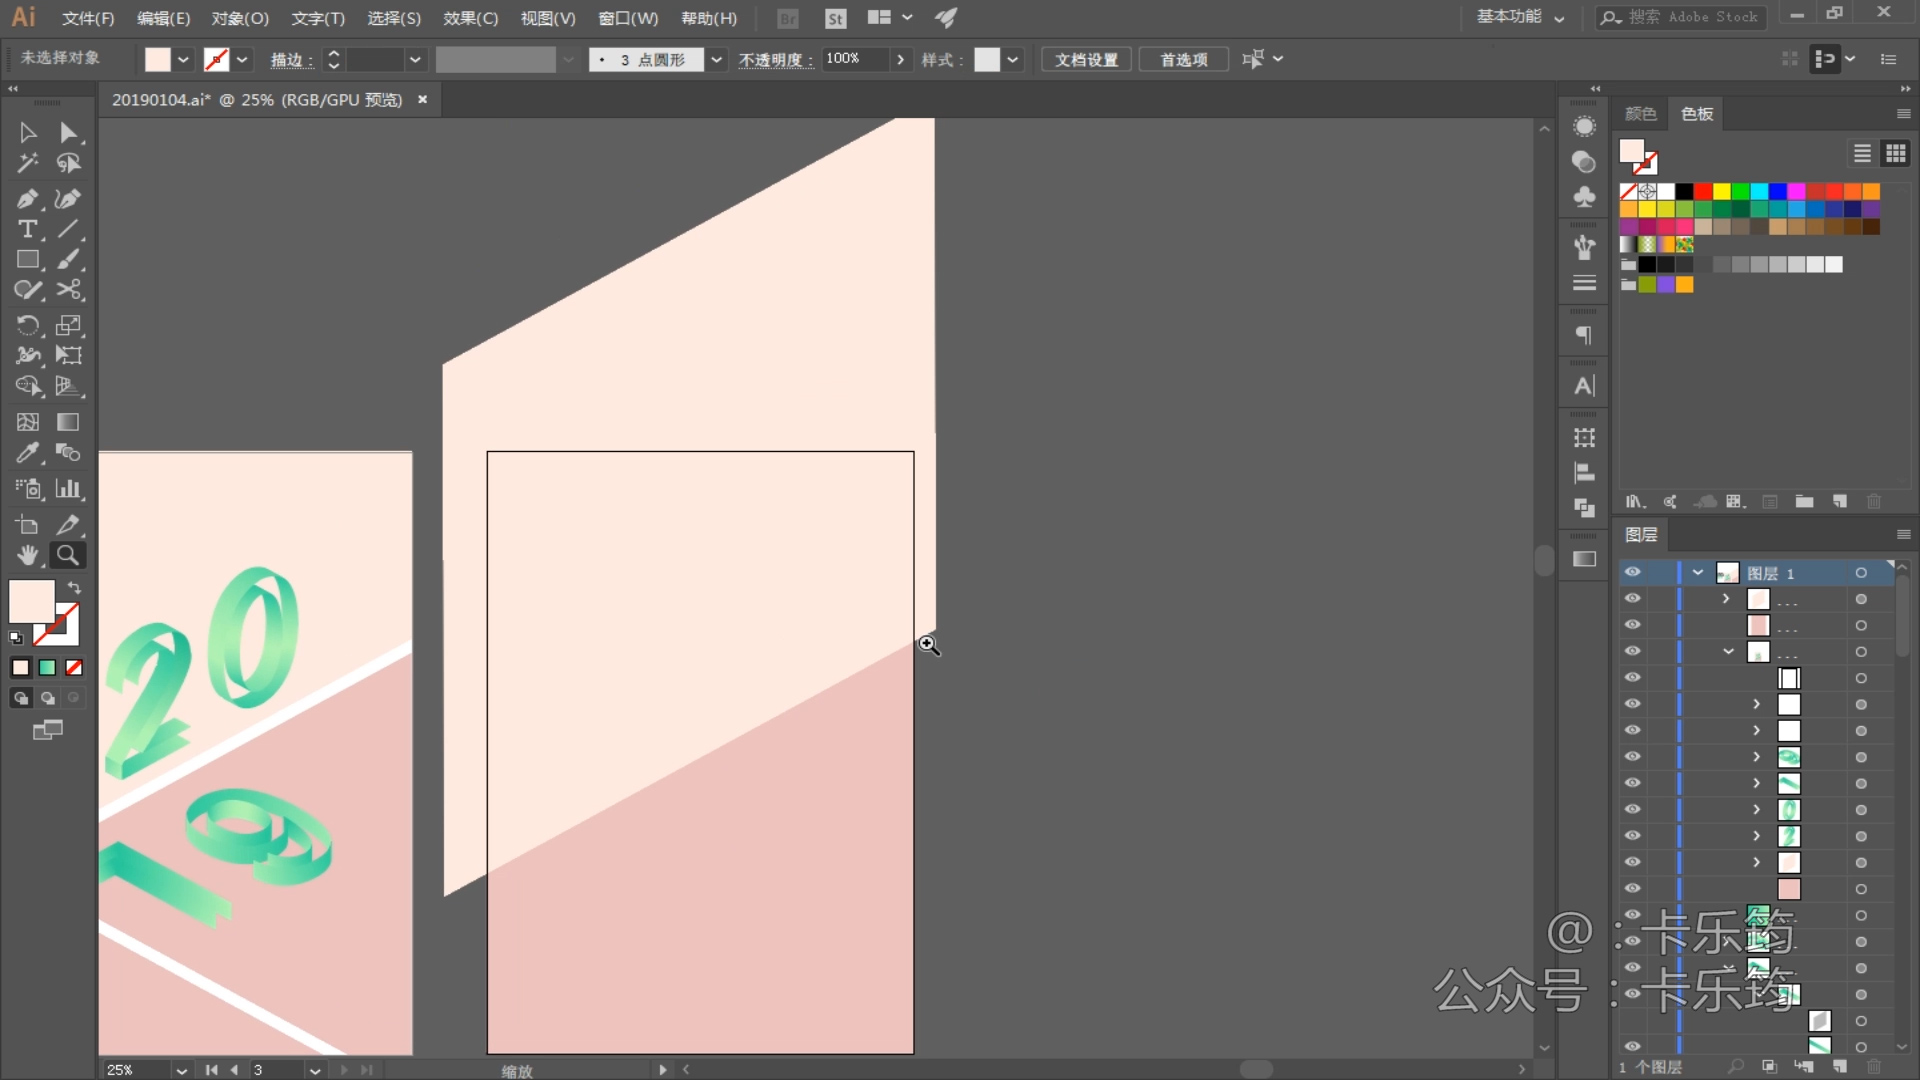Open the 效果(C) menu
The height and width of the screenshot is (1080, 1920).
tap(470, 18)
